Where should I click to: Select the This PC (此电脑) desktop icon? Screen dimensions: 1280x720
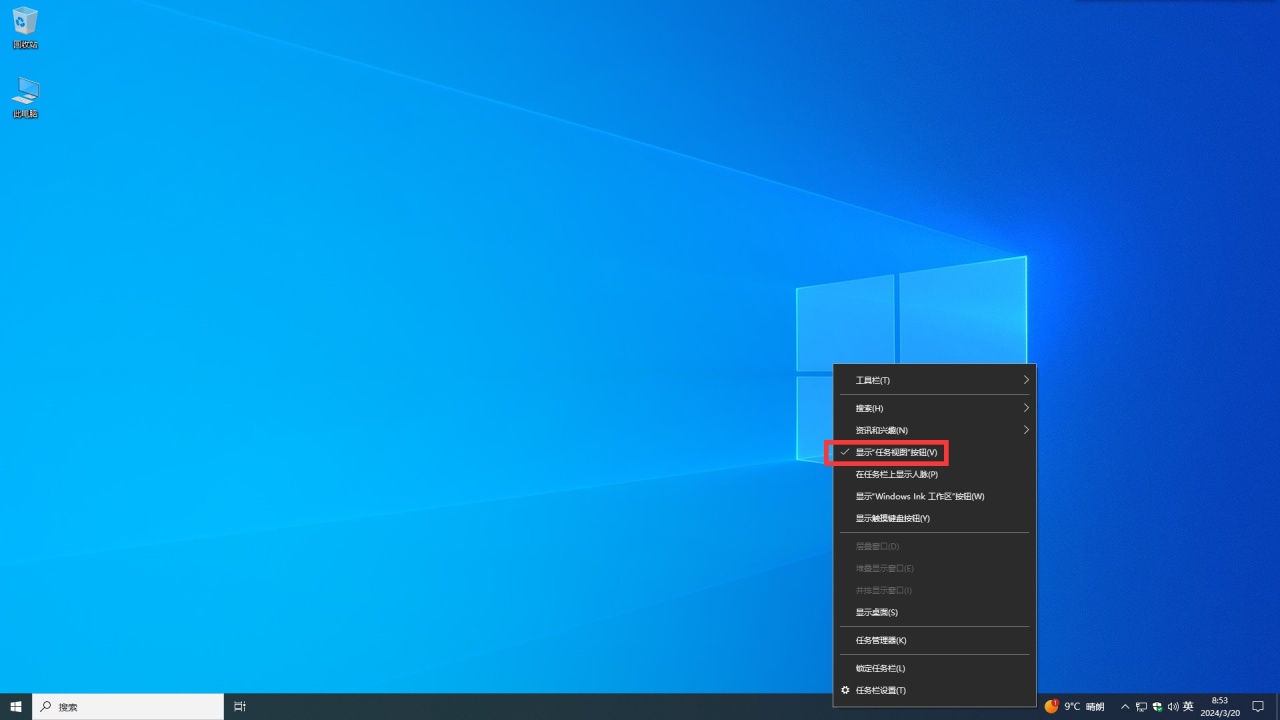[x=25, y=97]
